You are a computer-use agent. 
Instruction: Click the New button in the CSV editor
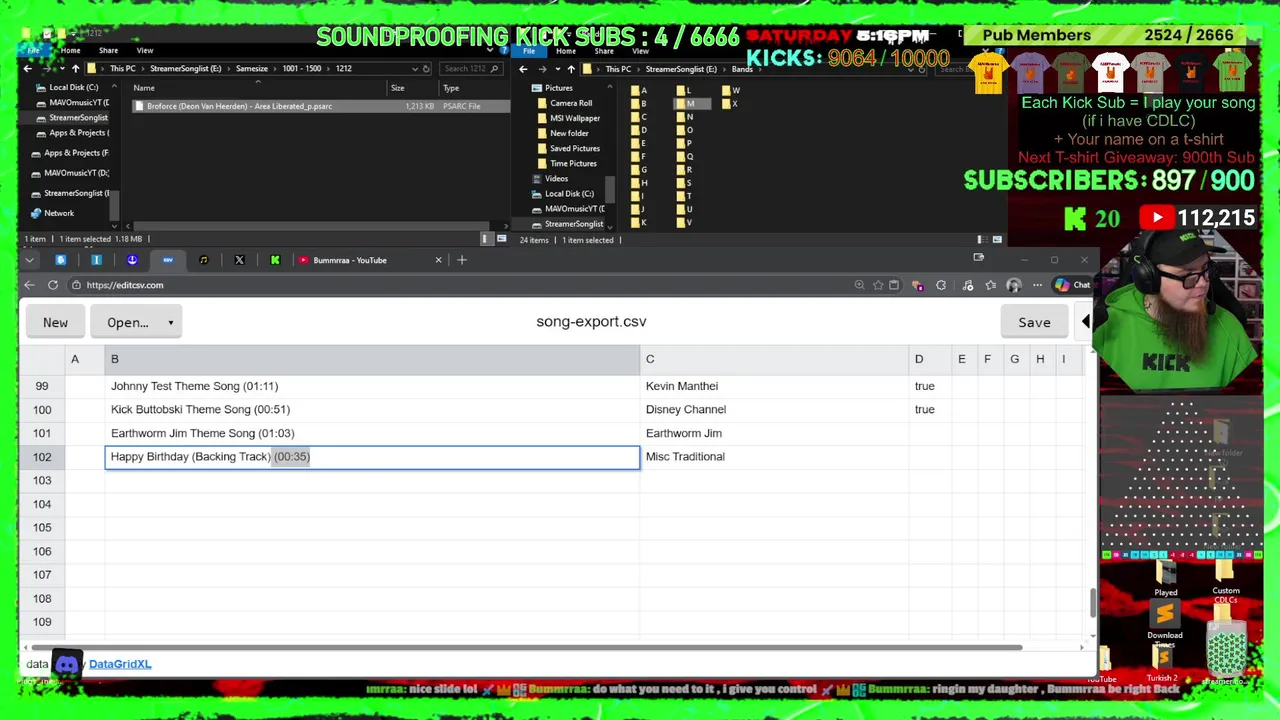point(55,322)
